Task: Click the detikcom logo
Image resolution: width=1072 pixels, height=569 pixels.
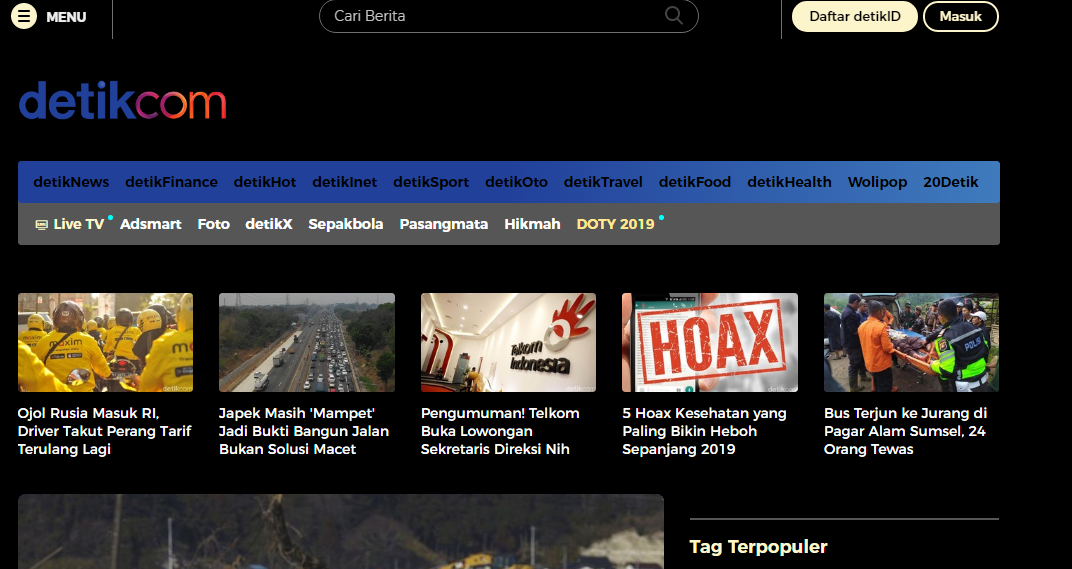Action: click(122, 101)
